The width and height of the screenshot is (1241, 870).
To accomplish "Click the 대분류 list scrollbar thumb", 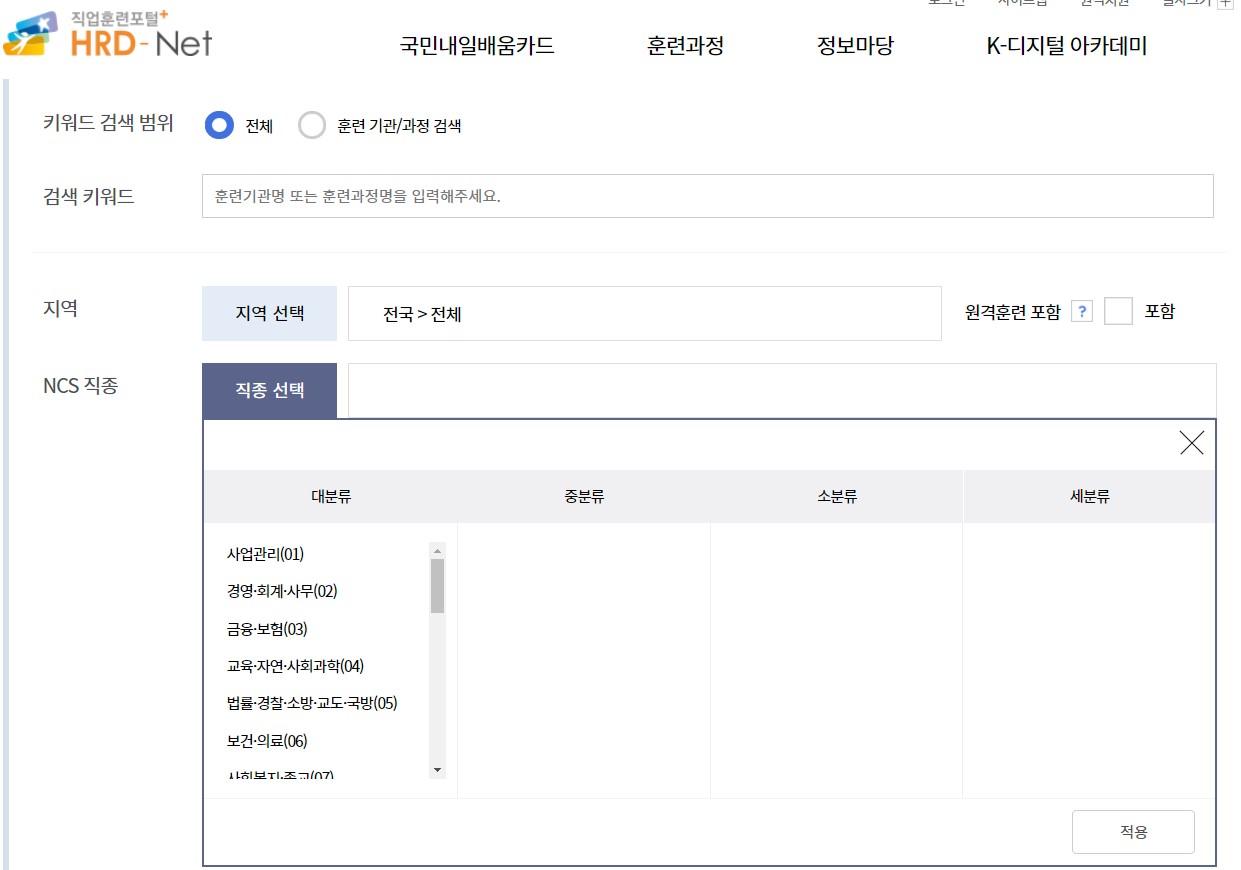I will point(437,586).
